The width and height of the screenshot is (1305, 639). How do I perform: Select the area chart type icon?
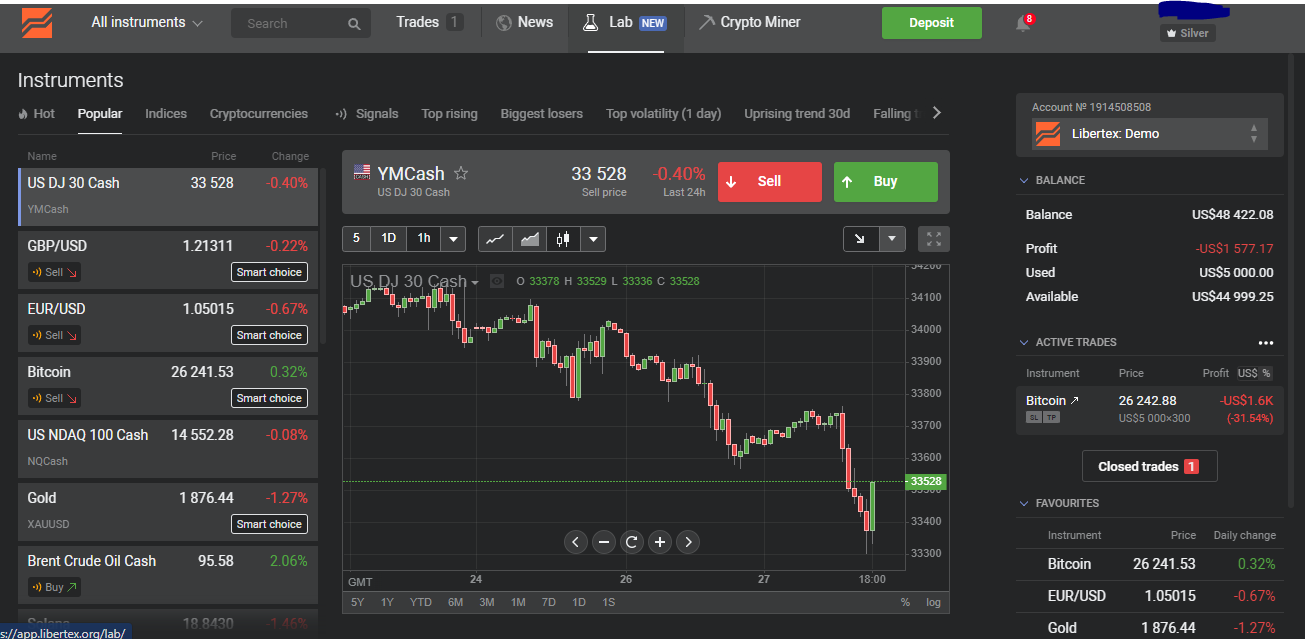point(530,239)
